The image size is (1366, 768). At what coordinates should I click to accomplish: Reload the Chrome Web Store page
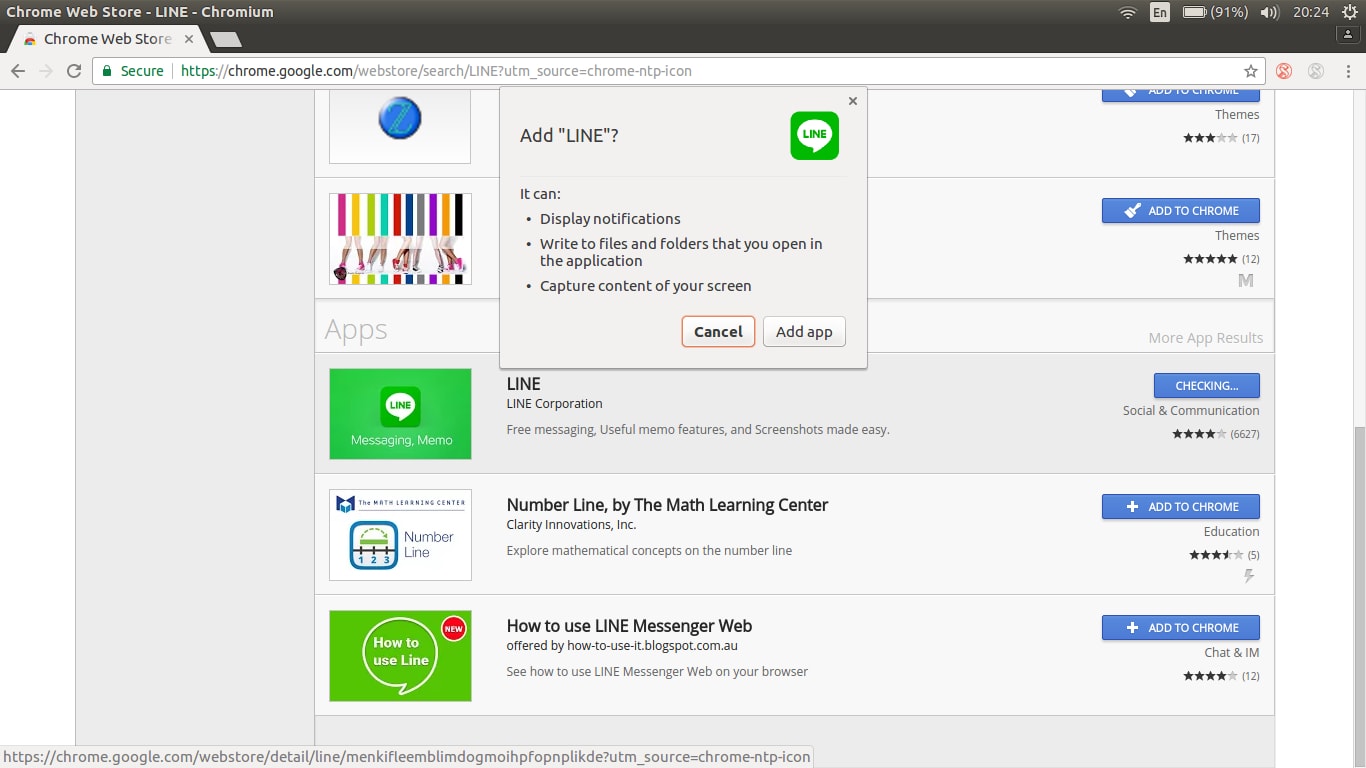(73, 71)
